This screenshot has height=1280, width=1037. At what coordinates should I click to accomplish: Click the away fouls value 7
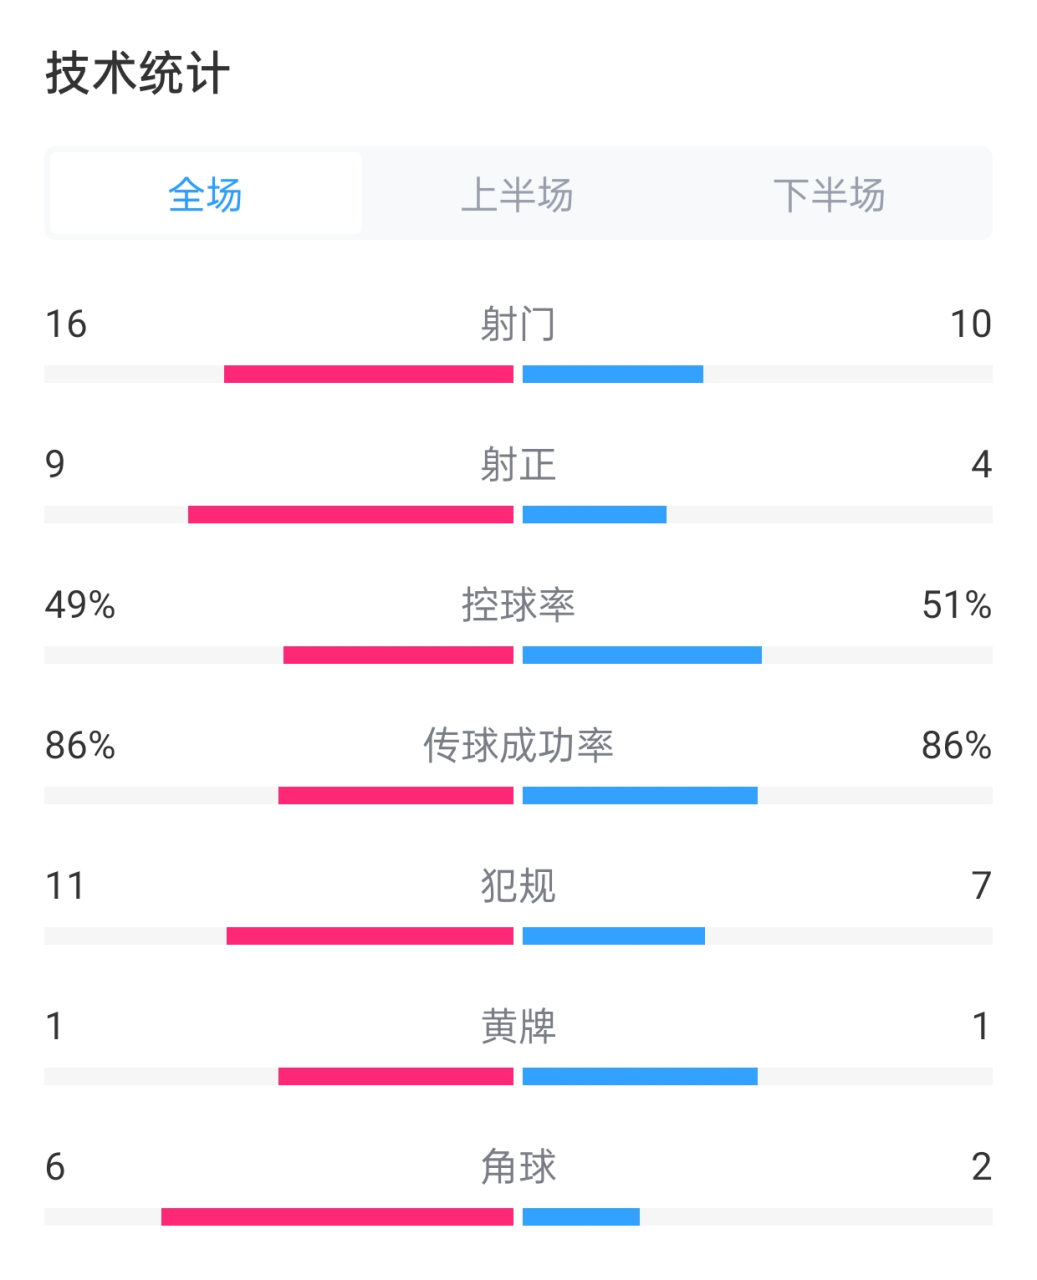(981, 887)
